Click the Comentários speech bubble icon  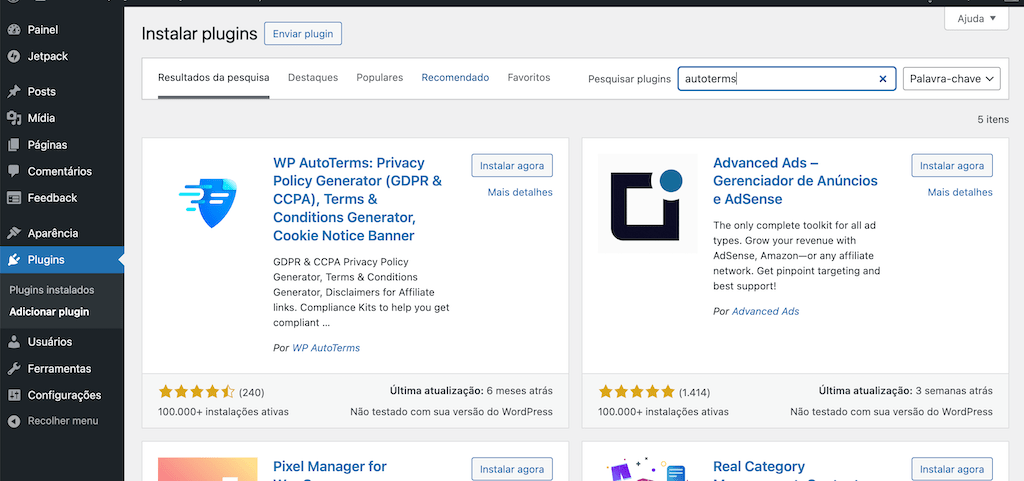coord(14,171)
